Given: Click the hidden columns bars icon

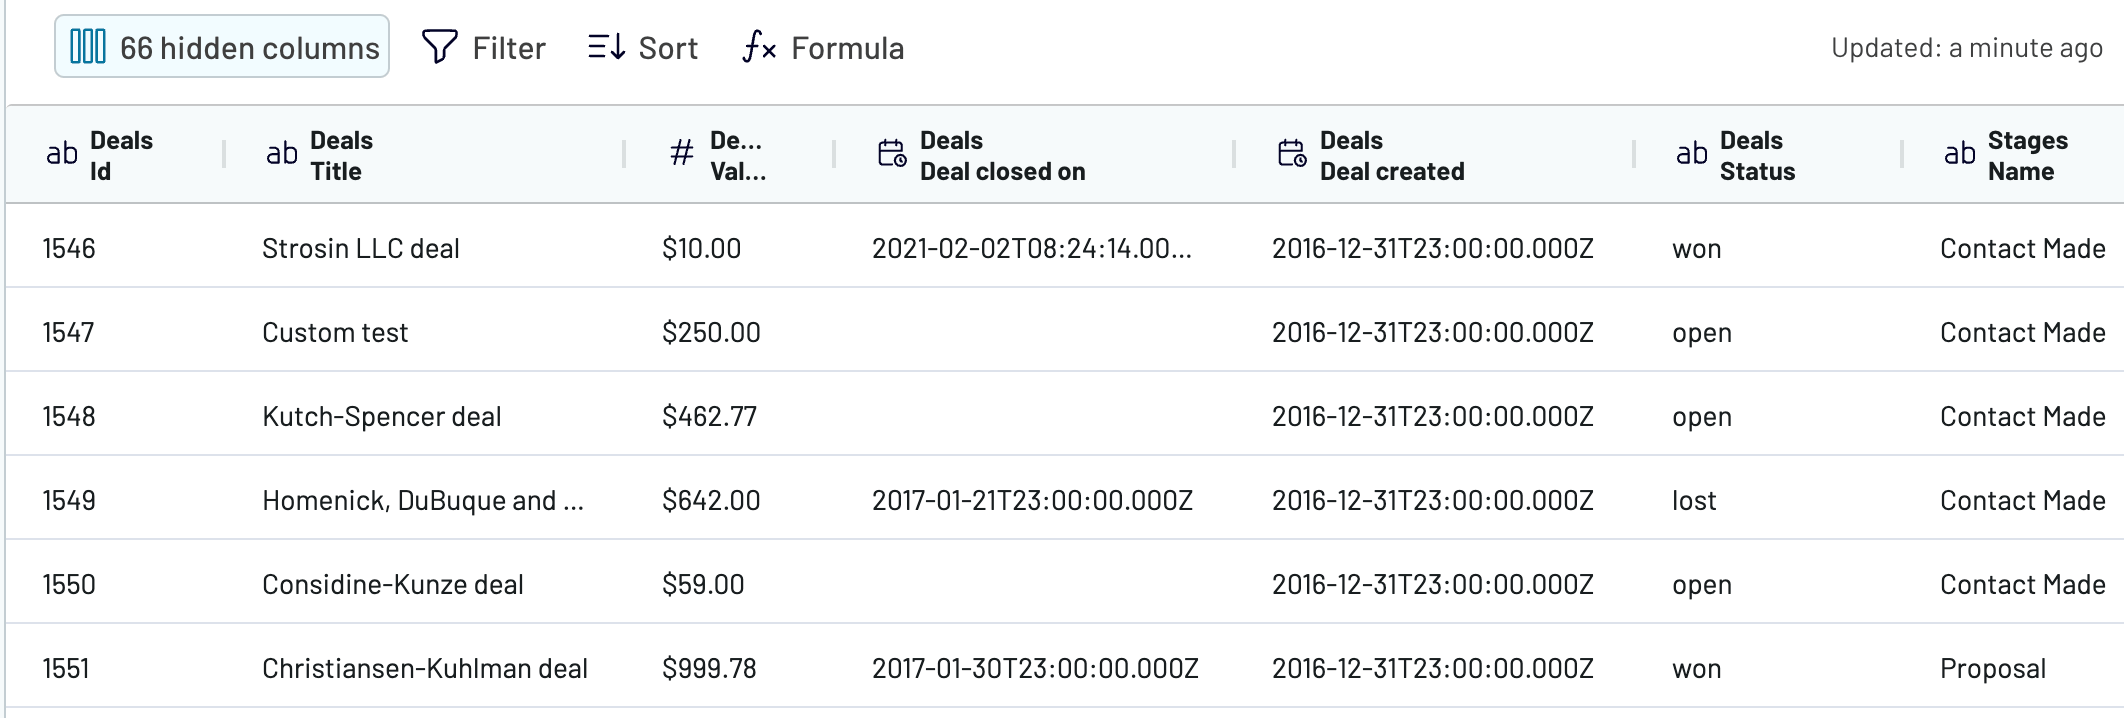Looking at the screenshot, I should [x=88, y=47].
